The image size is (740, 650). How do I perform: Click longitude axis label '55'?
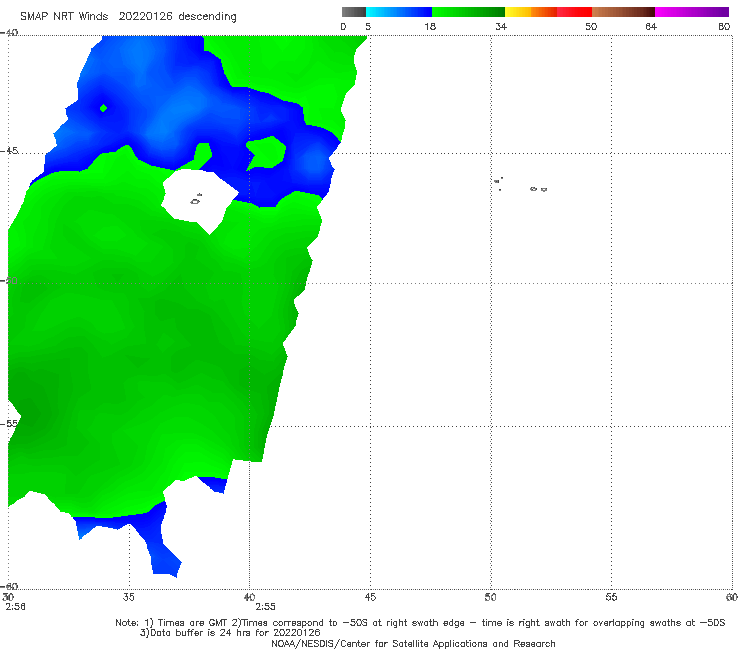(611, 597)
